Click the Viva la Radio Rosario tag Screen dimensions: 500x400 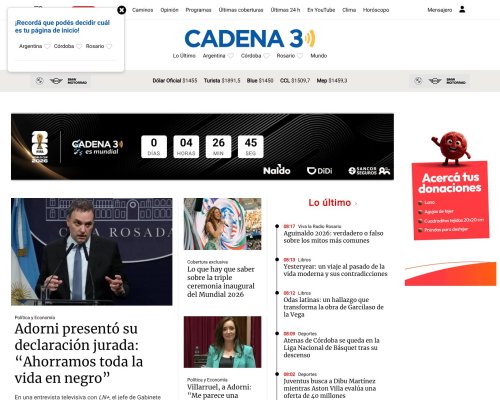click(x=319, y=226)
